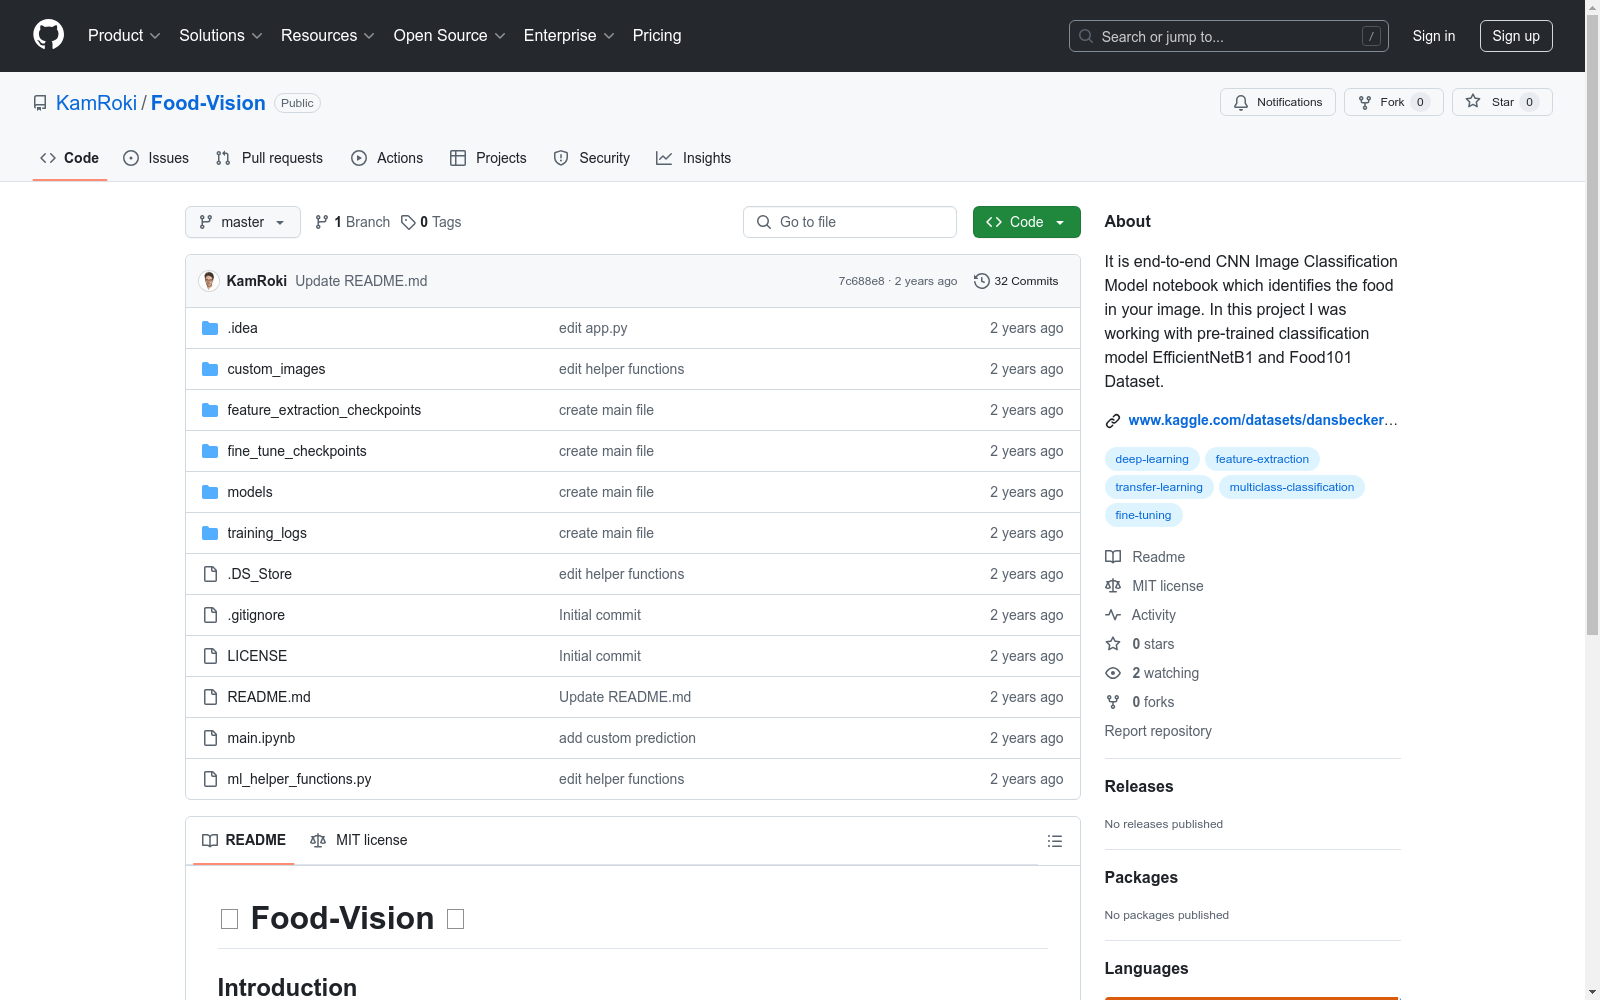The width and height of the screenshot is (1600, 1000).
Task: Click the 7c688e8 commit hash
Action: point(861,281)
